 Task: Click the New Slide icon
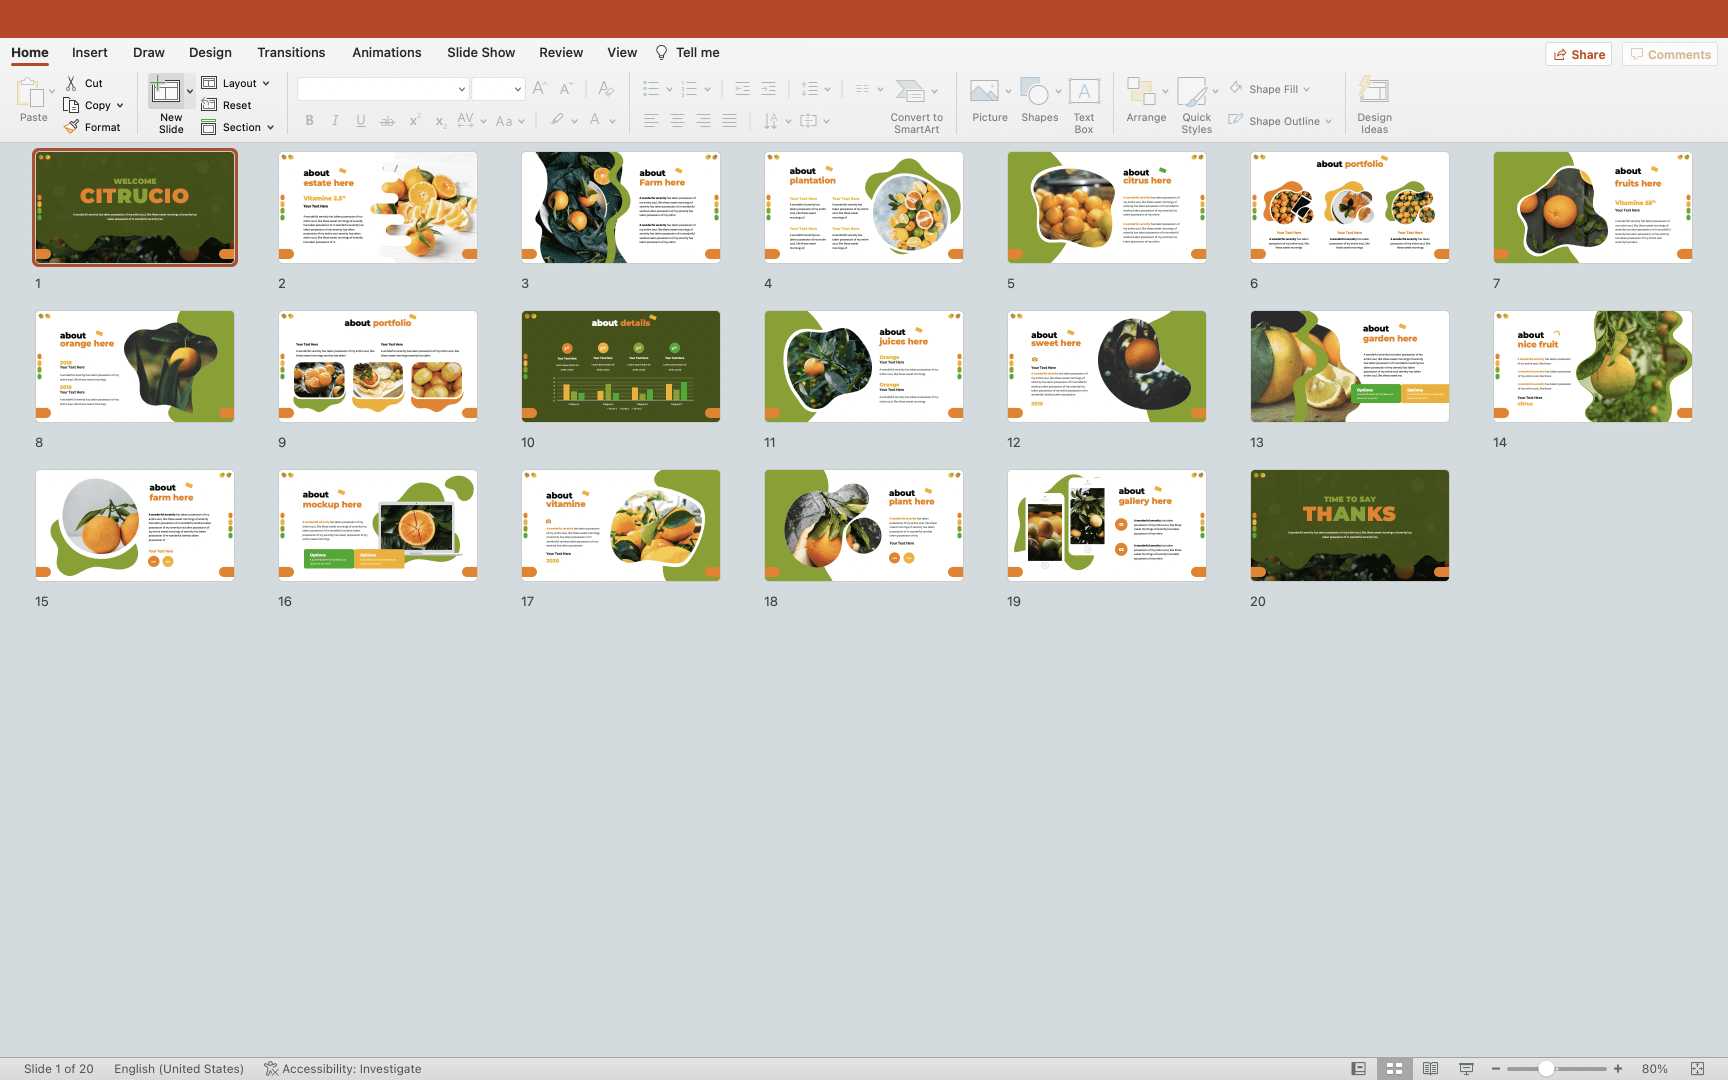[165, 92]
